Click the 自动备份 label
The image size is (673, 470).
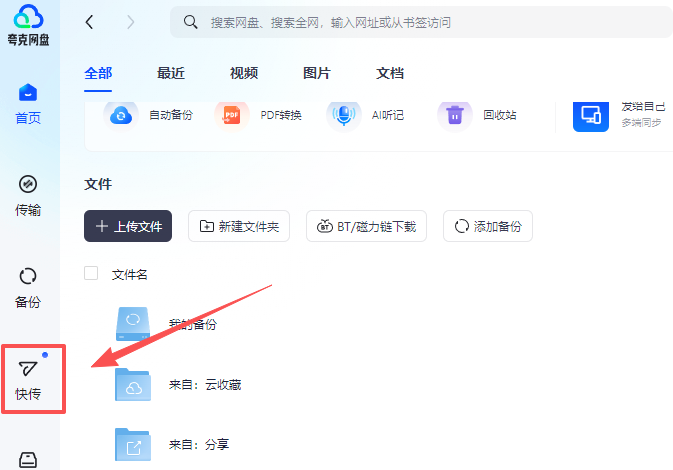coord(171,115)
